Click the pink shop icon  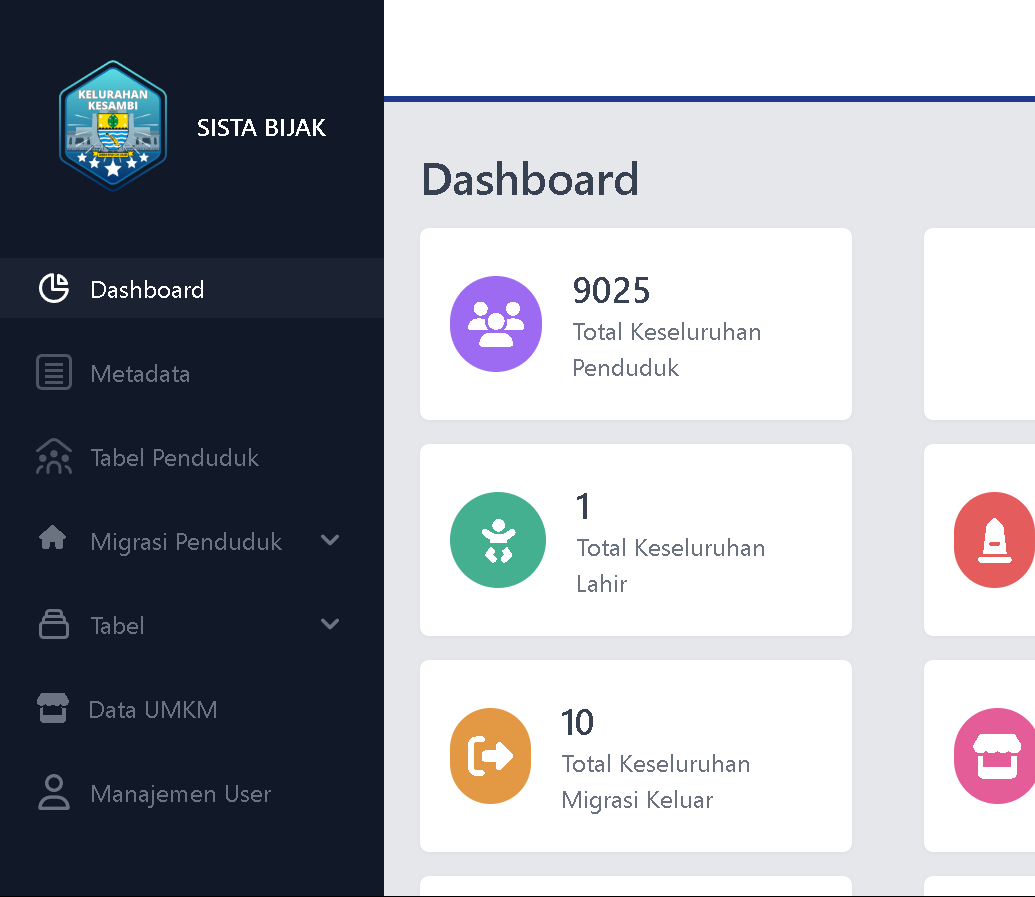click(994, 756)
